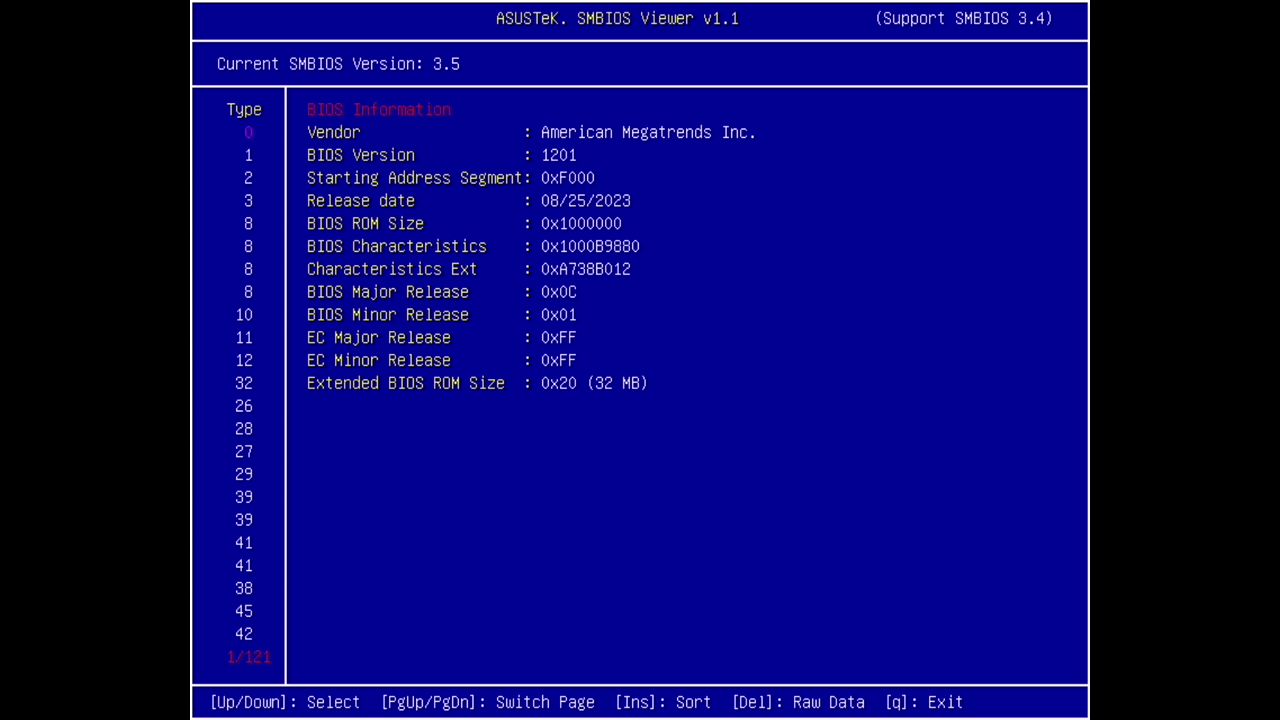Click the Vendor label
The image size is (1280, 720).
tap(333, 132)
